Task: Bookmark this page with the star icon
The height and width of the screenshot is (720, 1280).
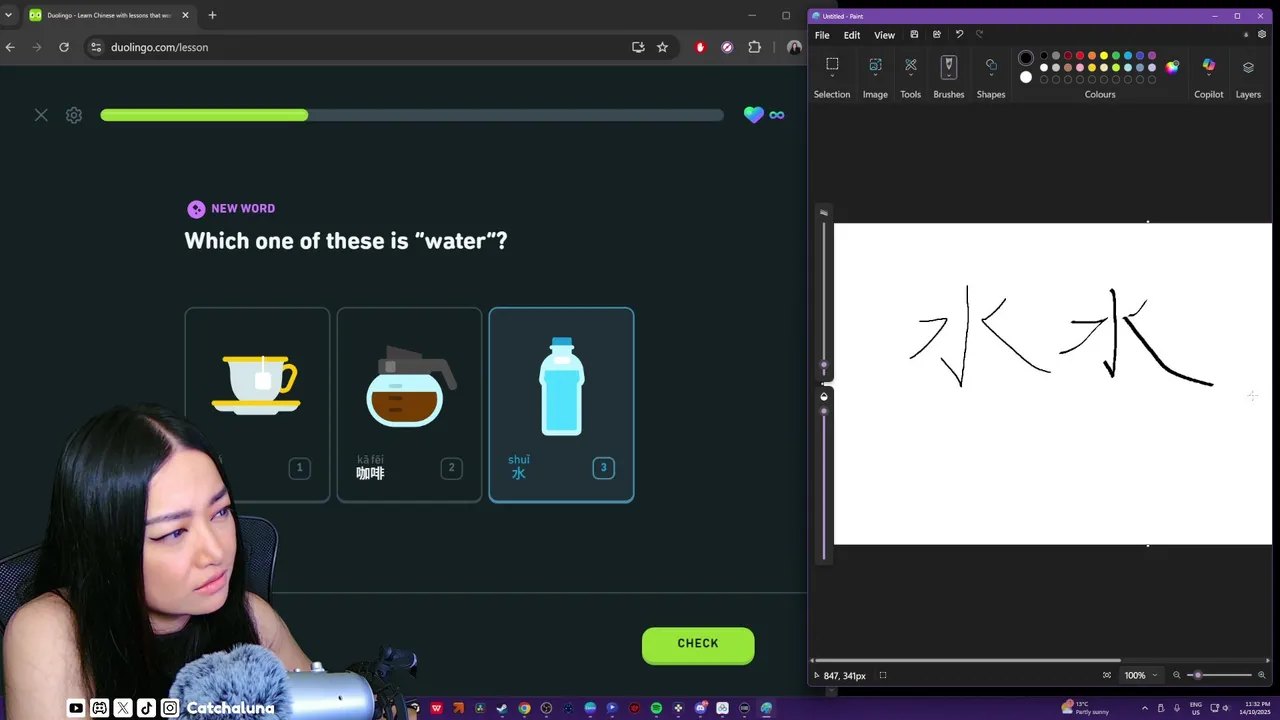Action: click(x=662, y=47)
